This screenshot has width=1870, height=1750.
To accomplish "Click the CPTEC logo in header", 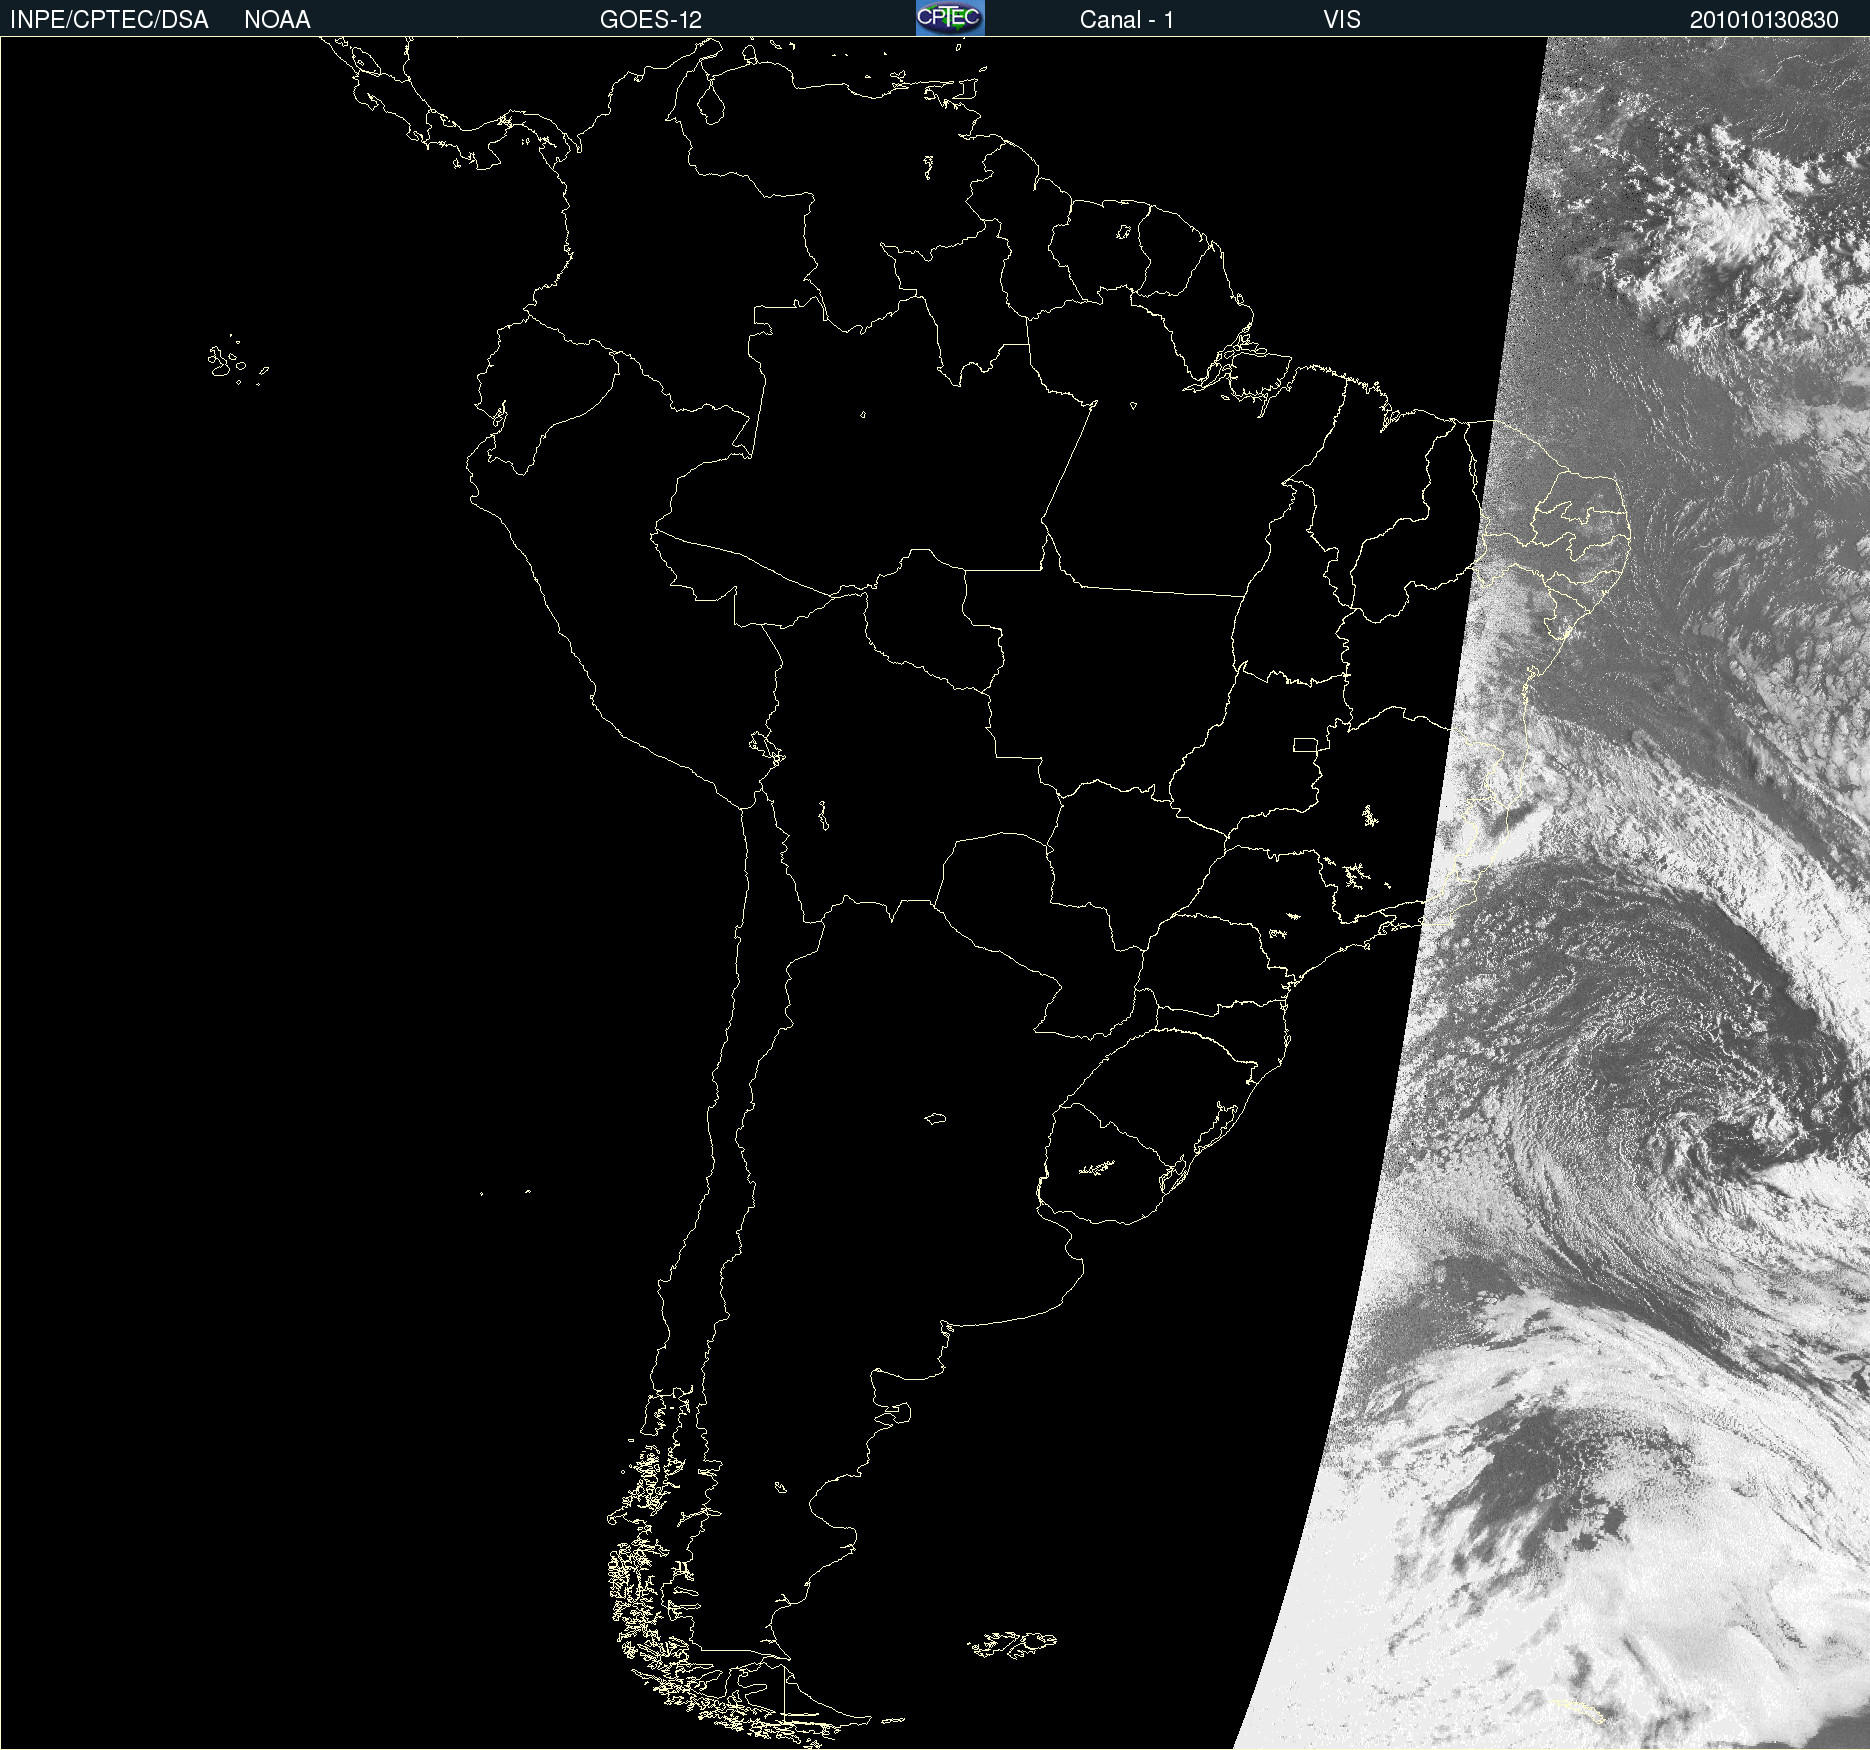I will point(950,18).
